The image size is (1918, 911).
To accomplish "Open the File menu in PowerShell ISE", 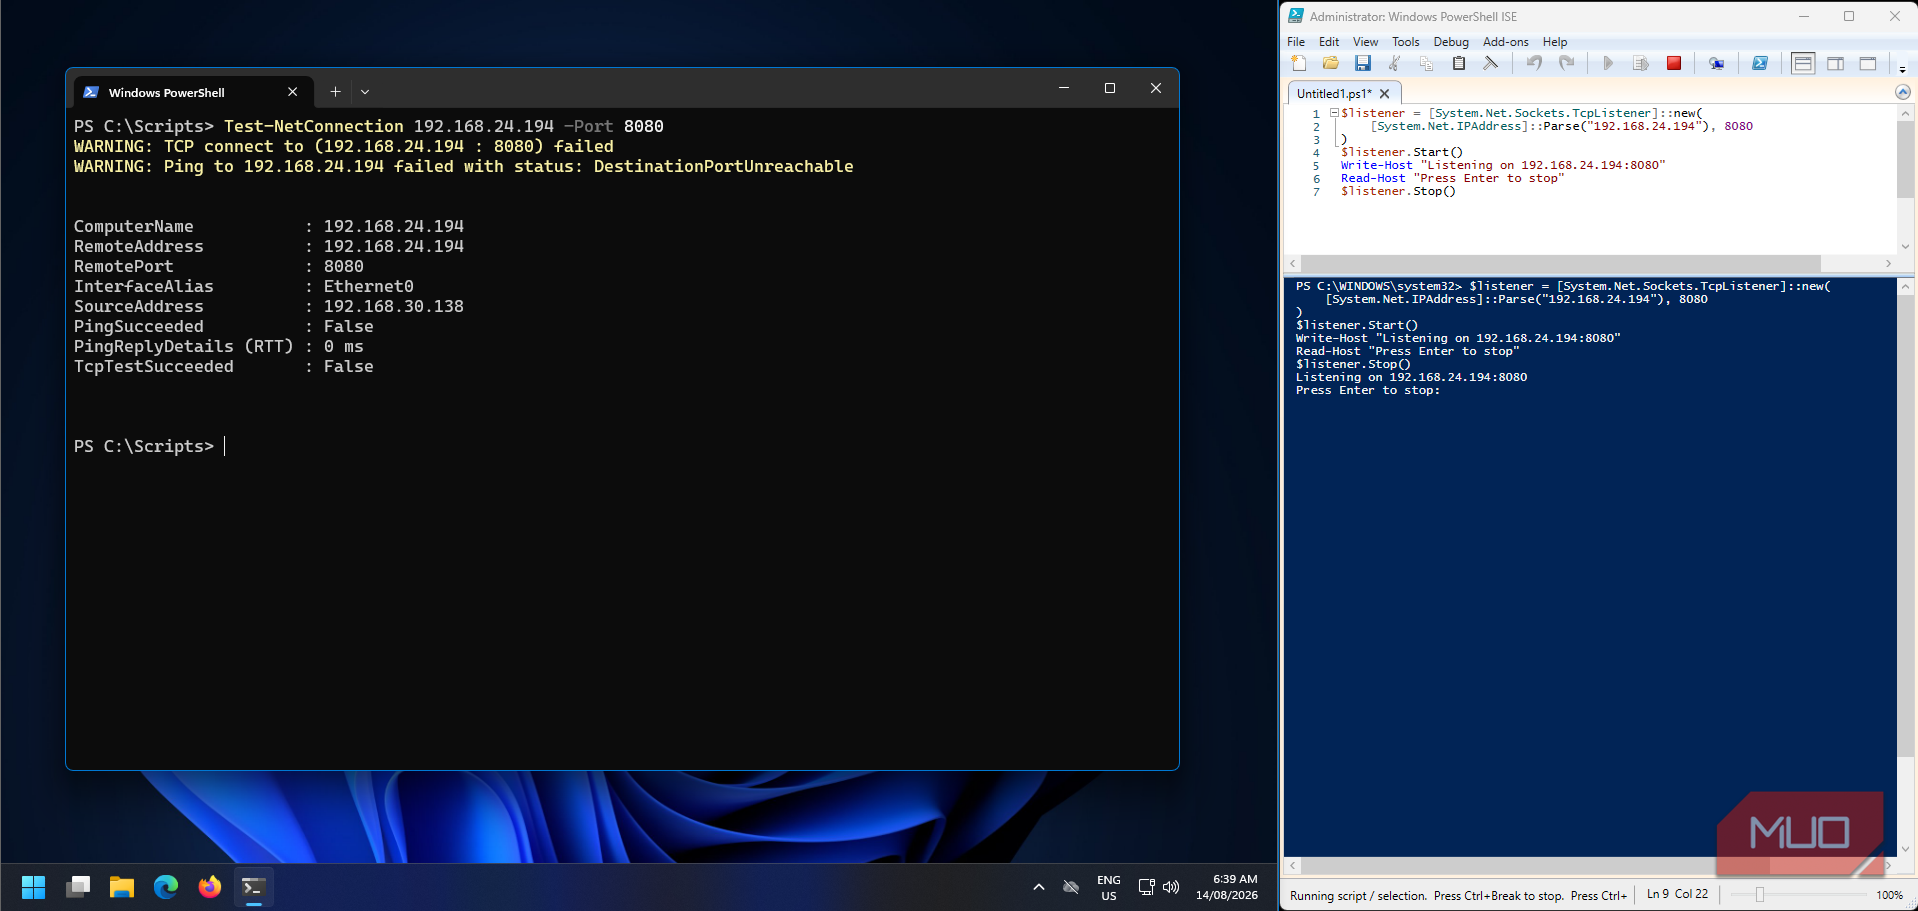I will click(x=1296, y=42).
